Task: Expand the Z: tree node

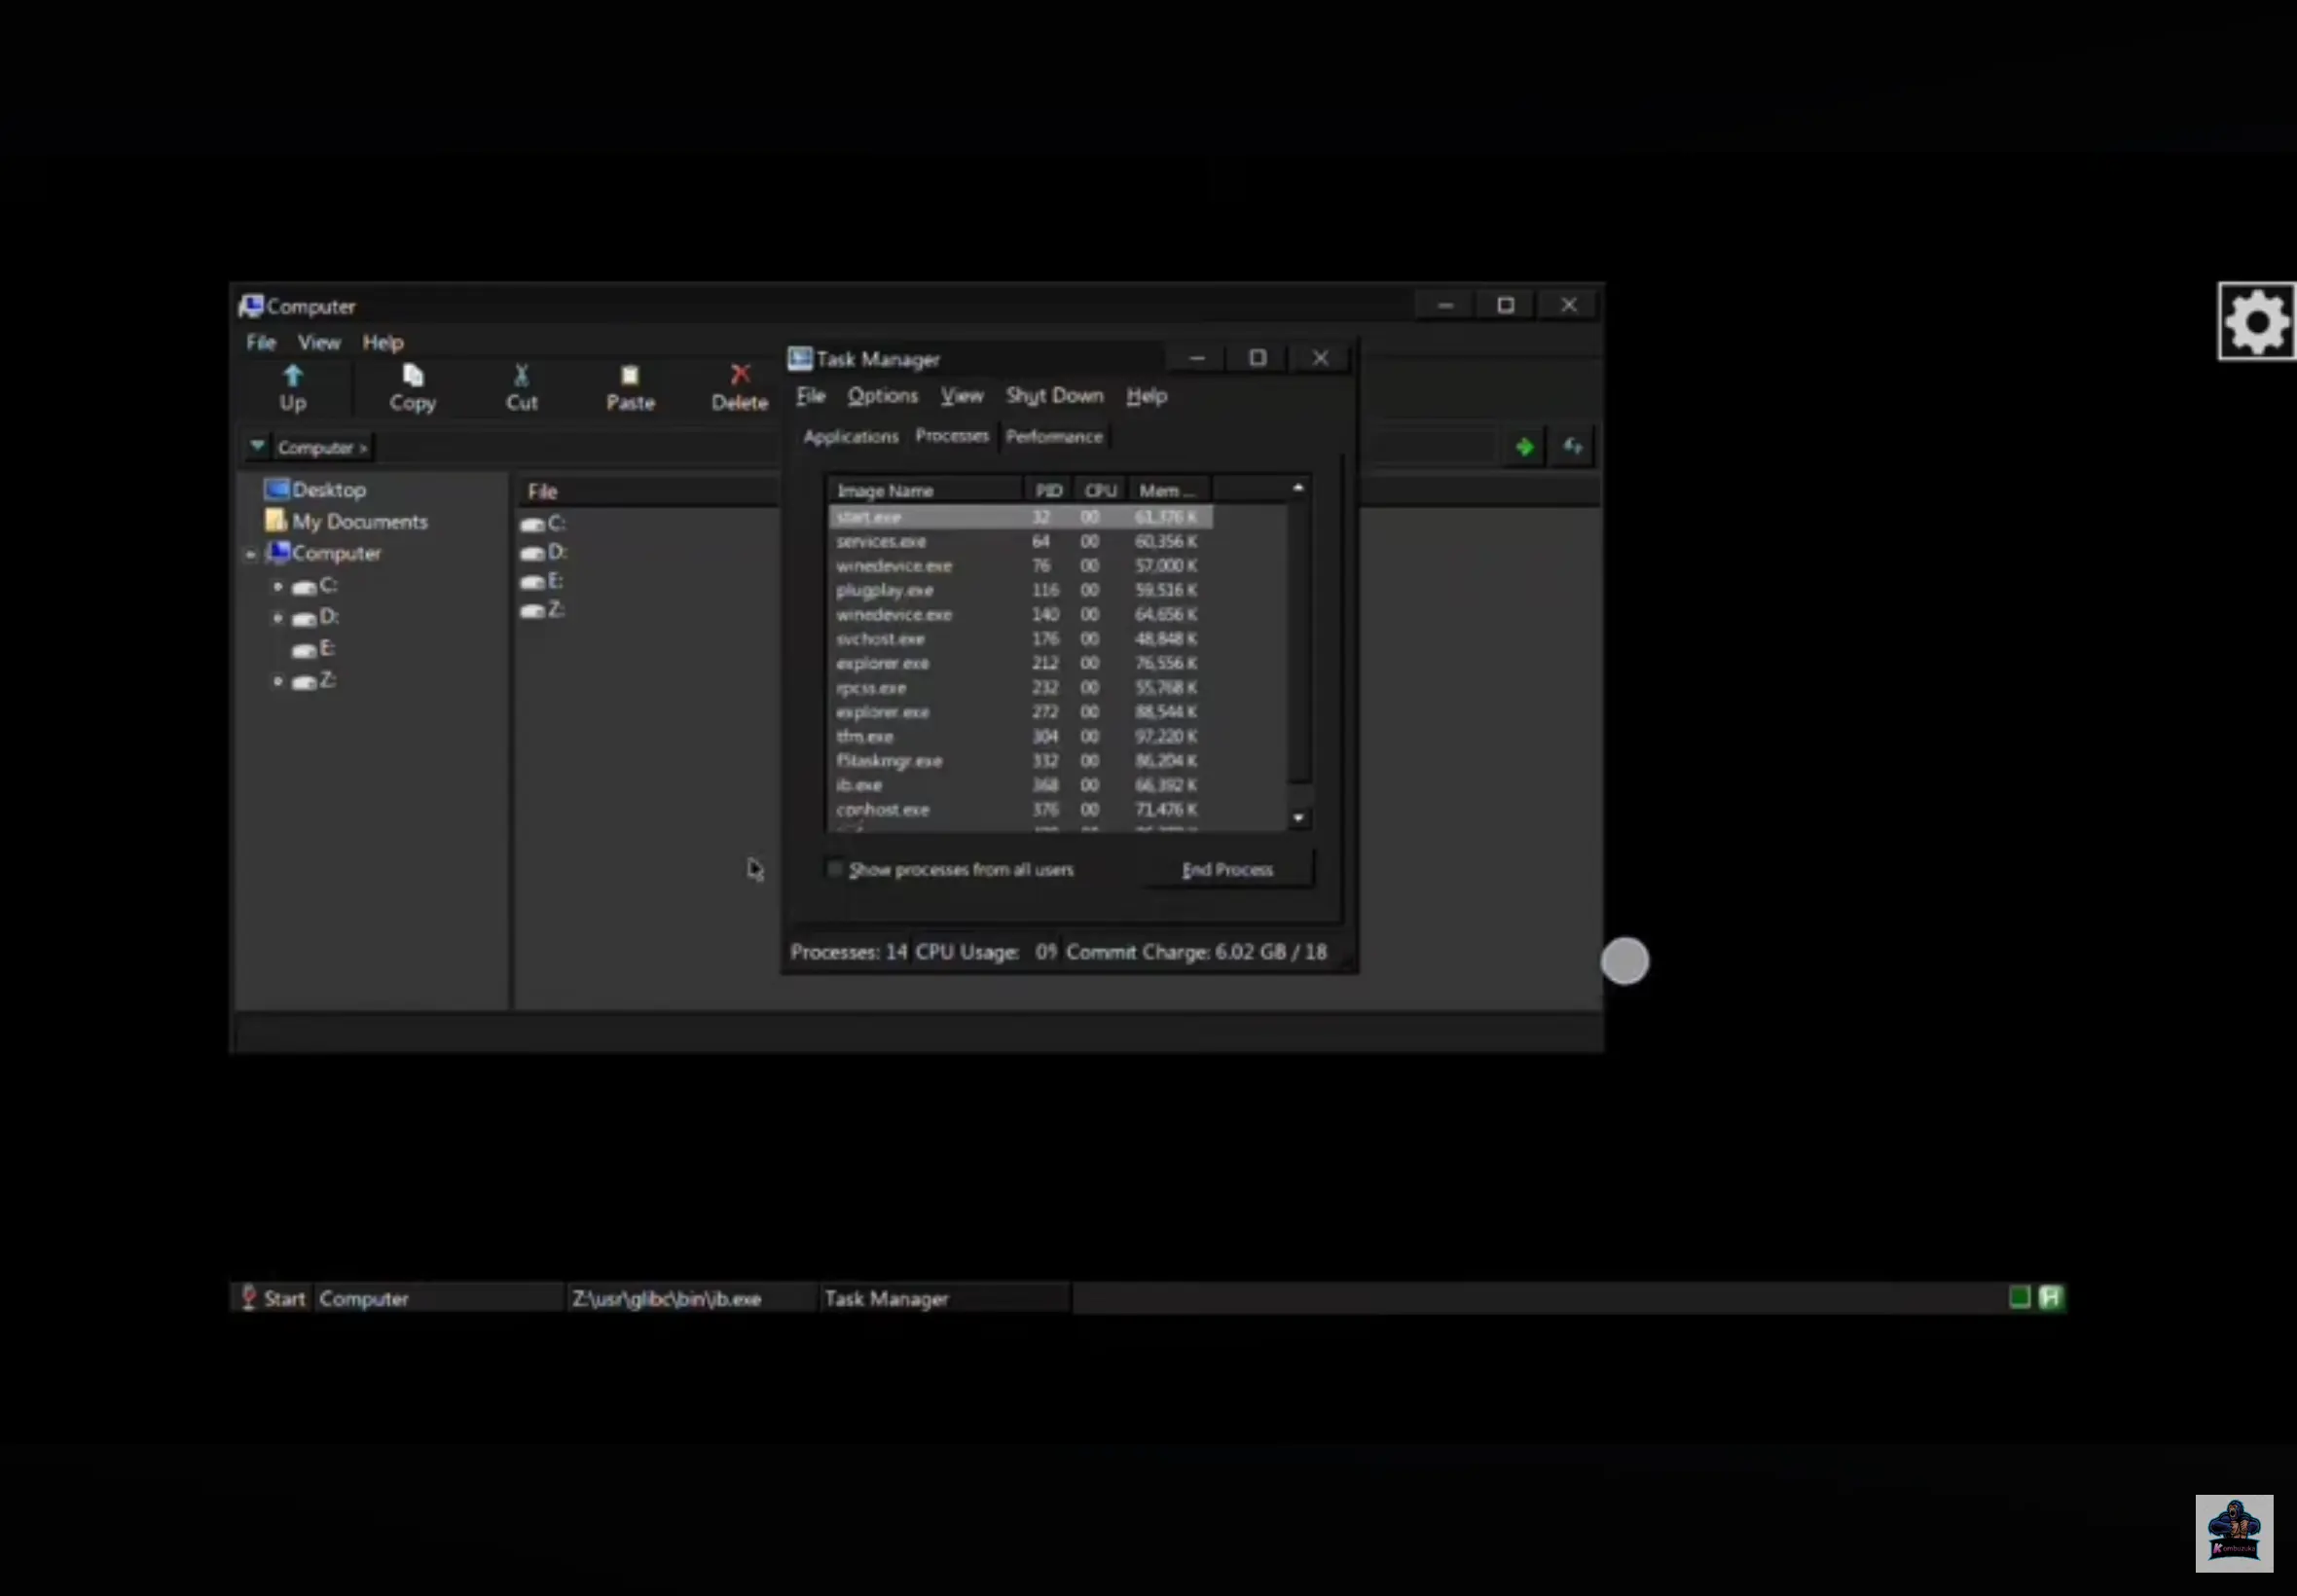Action: [x=278, y=682]
